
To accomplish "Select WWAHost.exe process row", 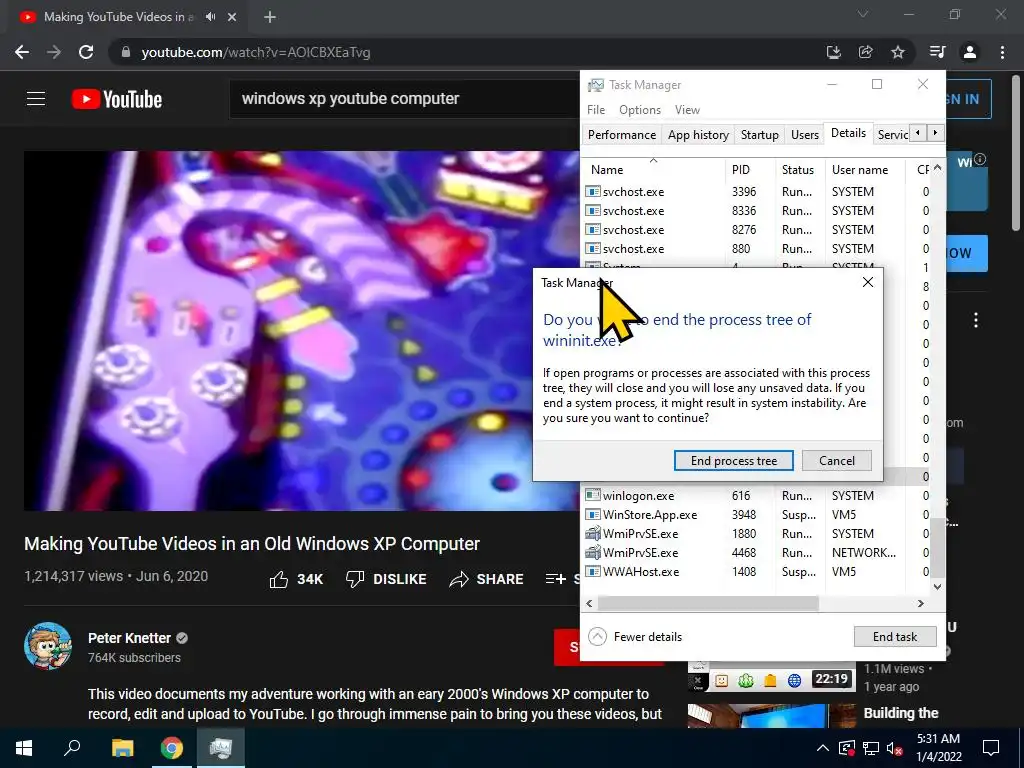I will (x=756, y=571).
